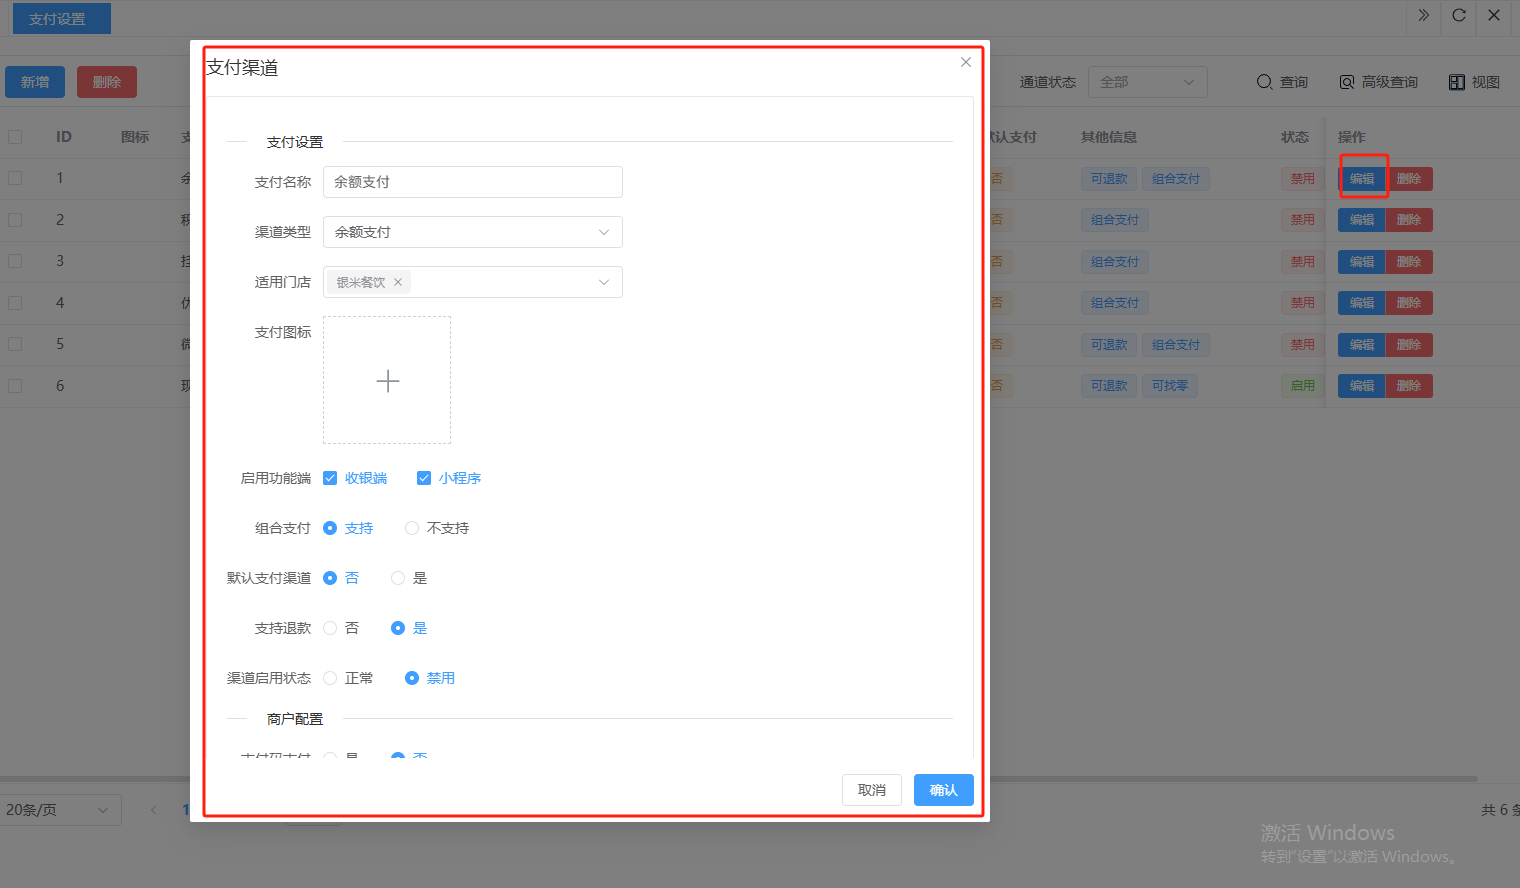Open the 视图 view layout option

coord(1474,82)
